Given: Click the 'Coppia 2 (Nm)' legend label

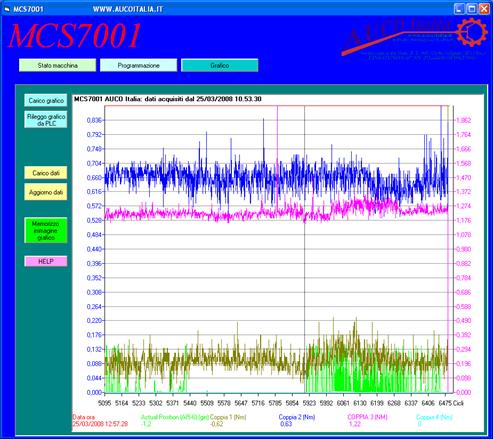Looking at the screenshot, I should (297, 417).
